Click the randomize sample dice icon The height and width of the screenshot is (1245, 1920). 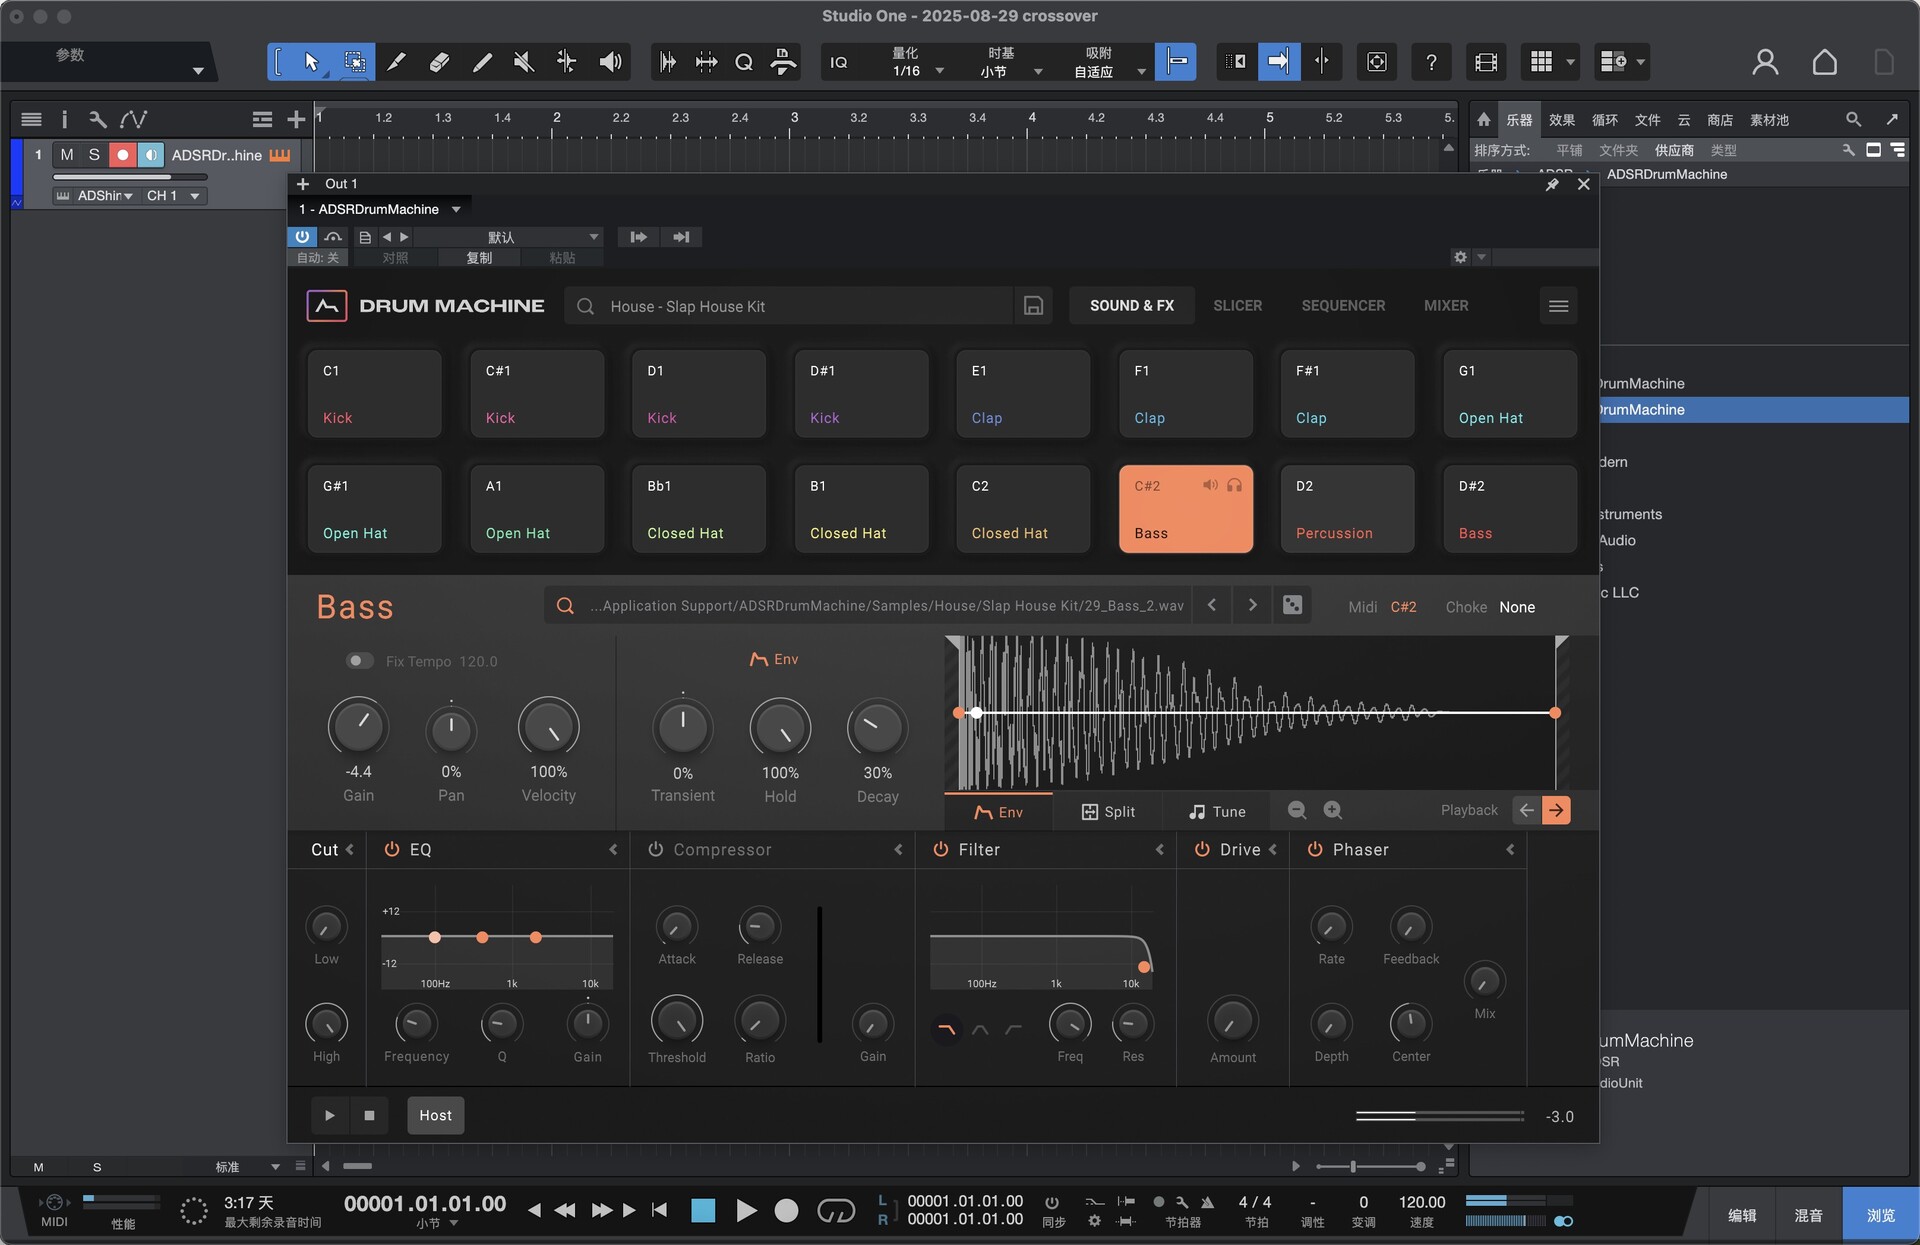coord(1292,605)
